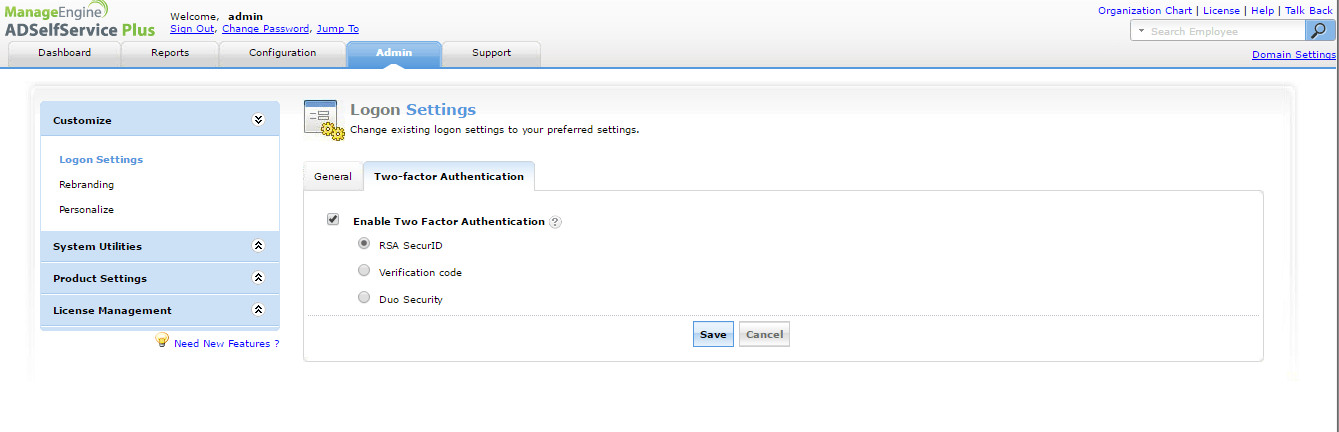This screenshot has height=432, width=1339.
Task: Expand the Product Settings section chevron
Action: point(258,278)
